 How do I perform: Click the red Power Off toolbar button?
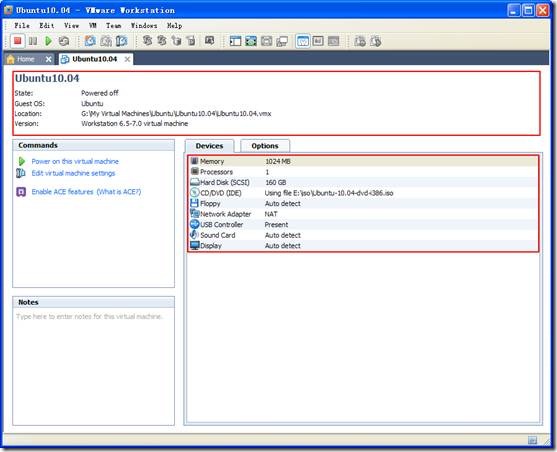click(17, 41)
